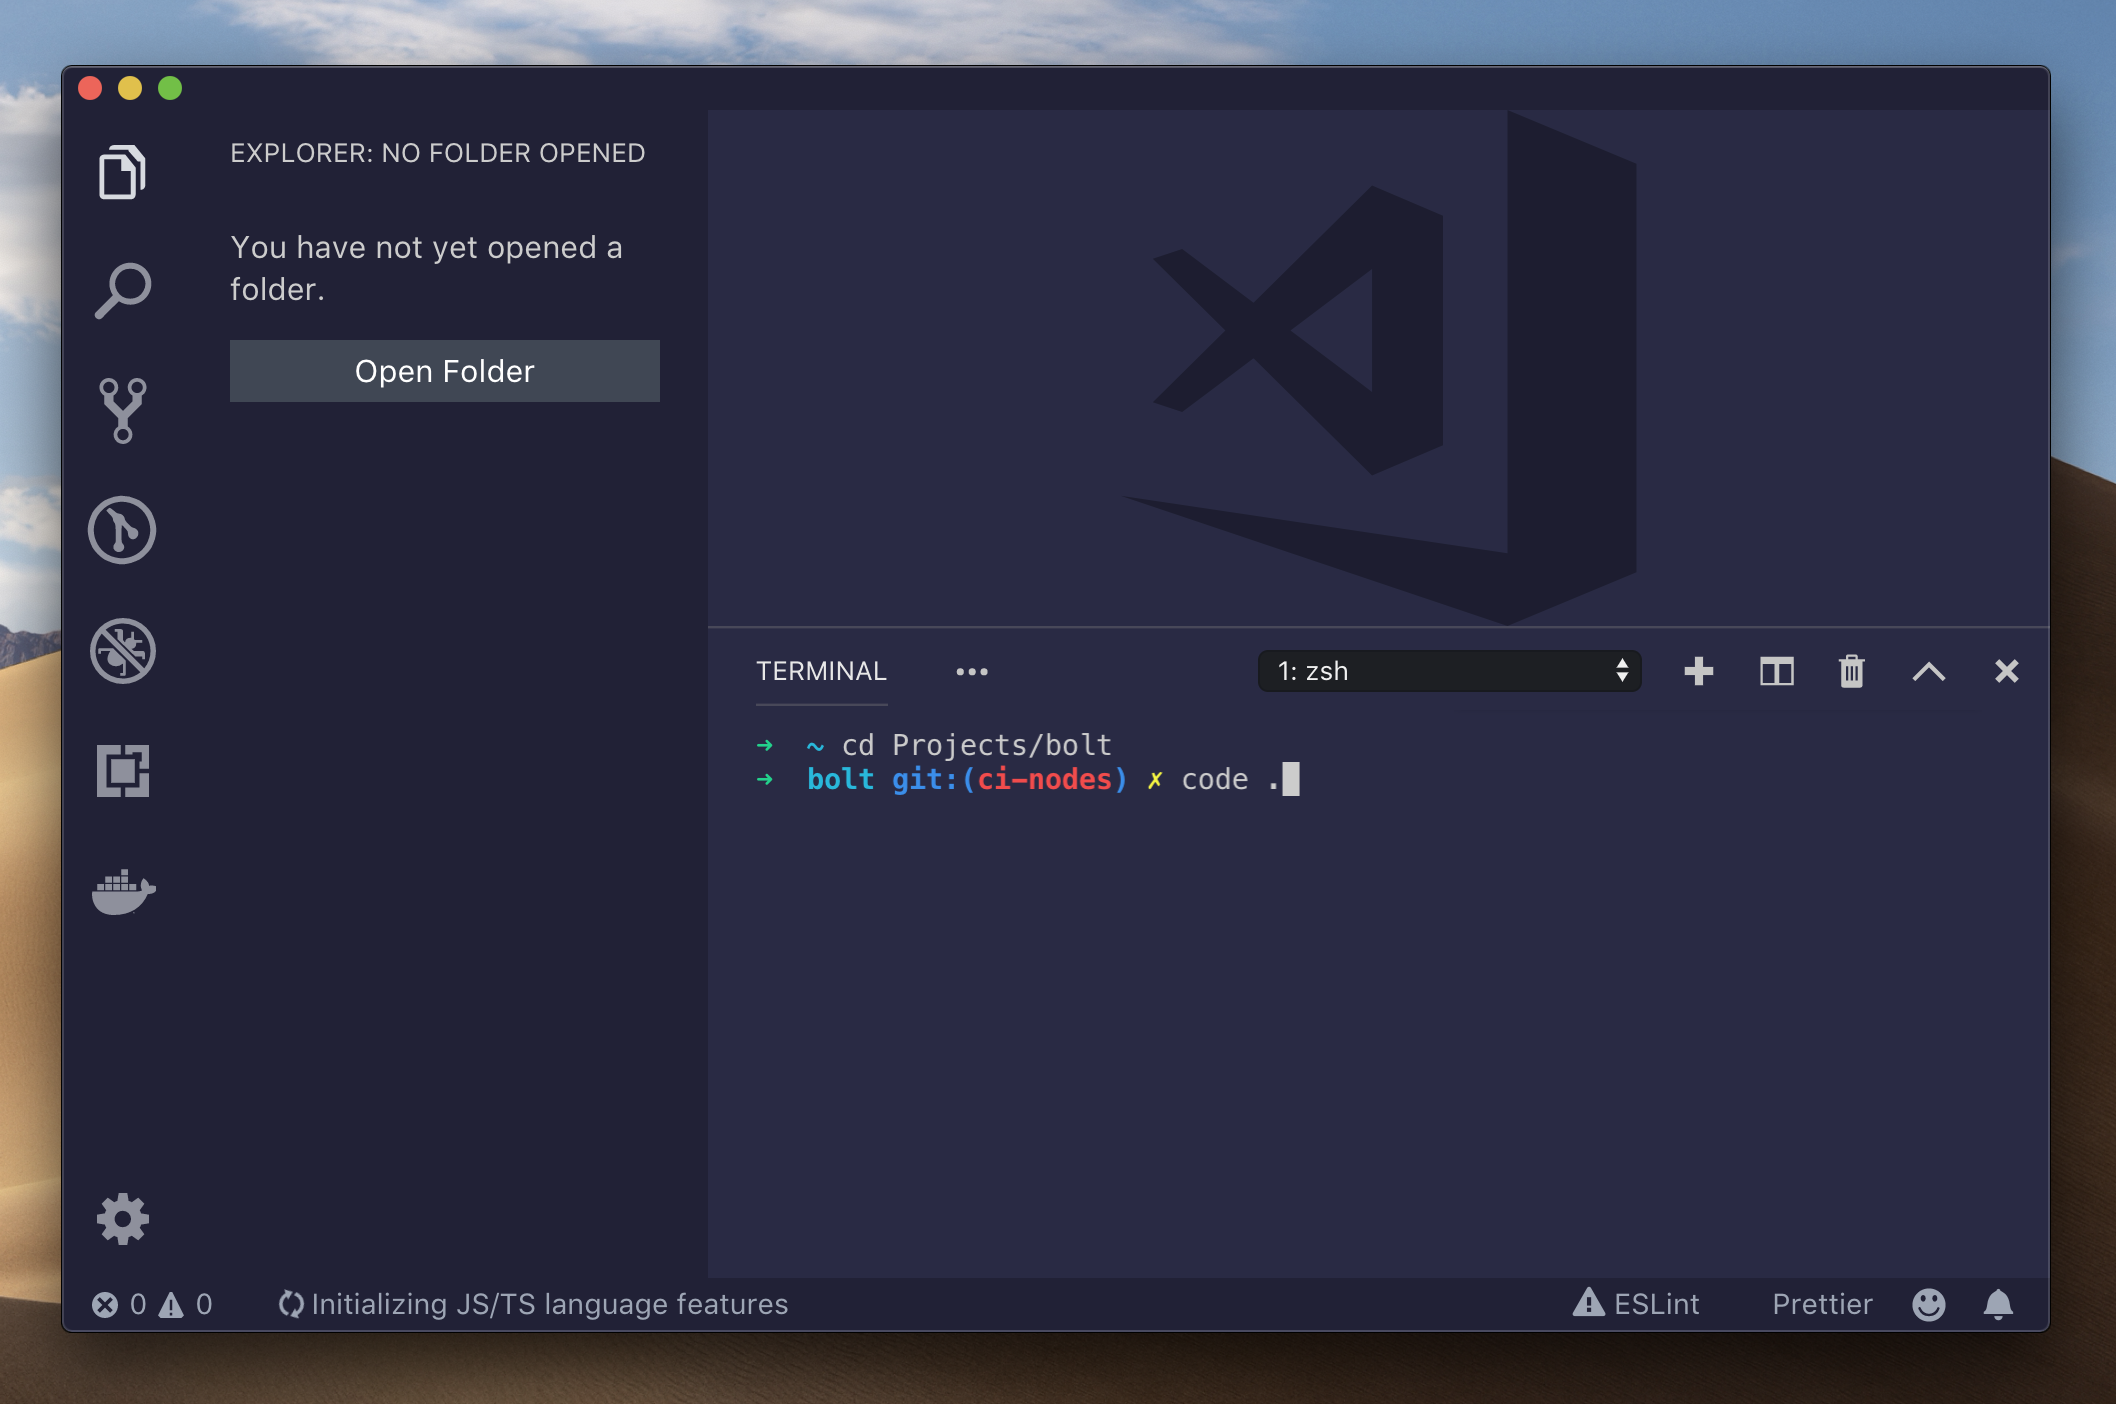Viewport: 2116px width, 1404px height.
Task: Open the Docker sidebar view
Action: (124, 893)
